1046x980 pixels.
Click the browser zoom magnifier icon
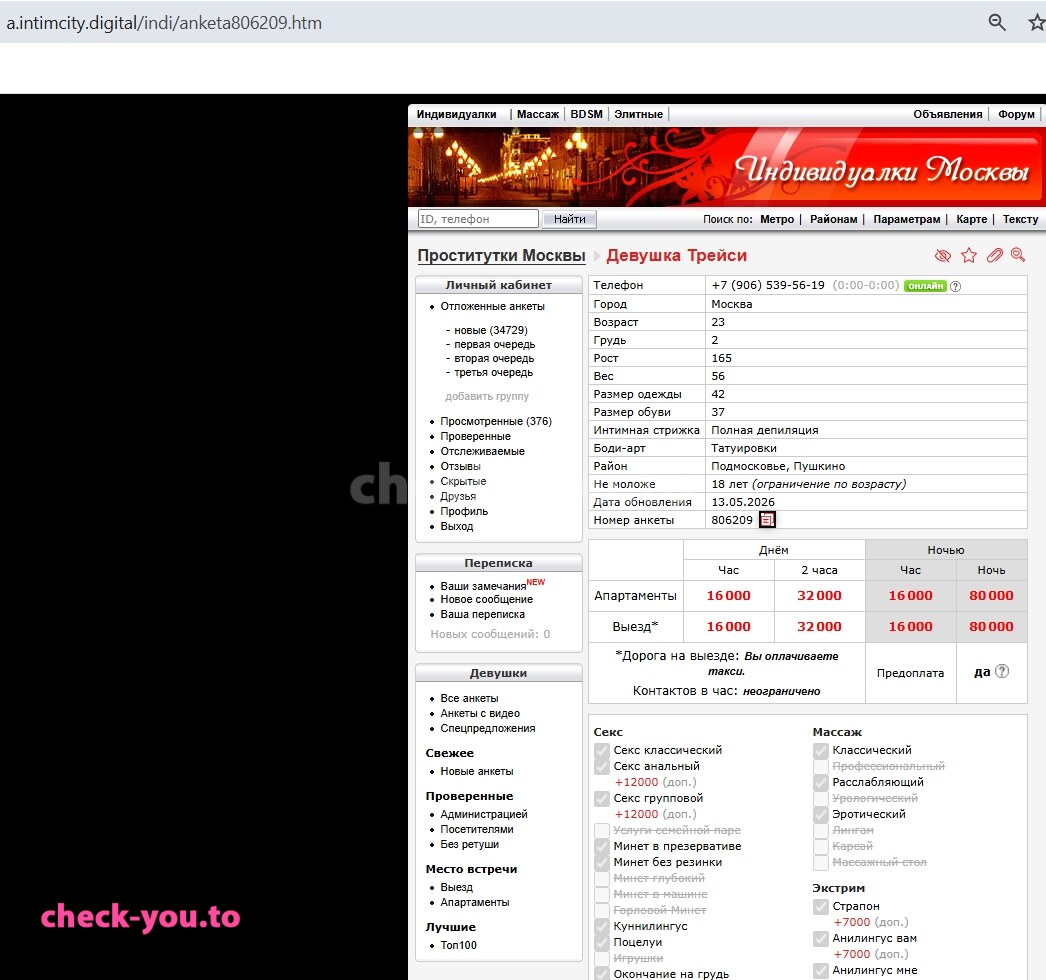tap(997, 22)
